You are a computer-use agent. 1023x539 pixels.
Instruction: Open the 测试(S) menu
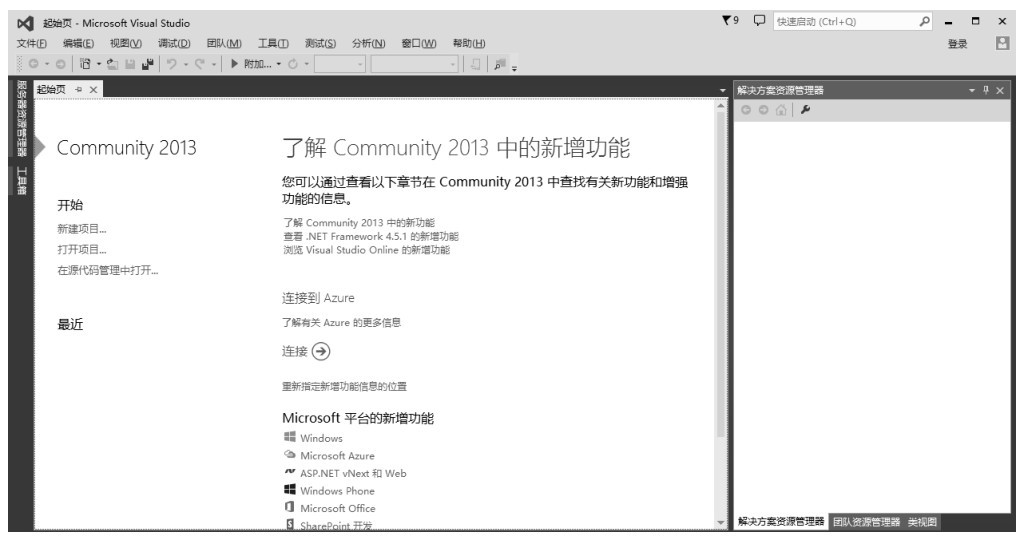pyautogui.click(x=320, y=44)
